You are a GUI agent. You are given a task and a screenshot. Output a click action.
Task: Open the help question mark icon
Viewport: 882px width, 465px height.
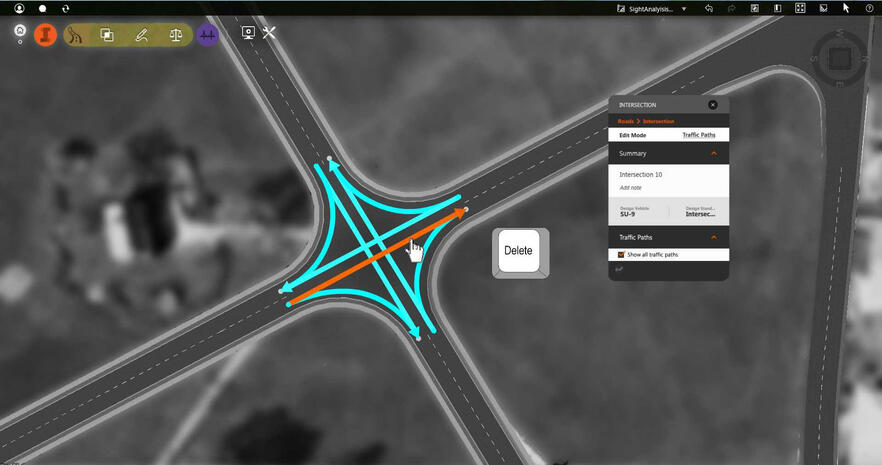(869, 8)
